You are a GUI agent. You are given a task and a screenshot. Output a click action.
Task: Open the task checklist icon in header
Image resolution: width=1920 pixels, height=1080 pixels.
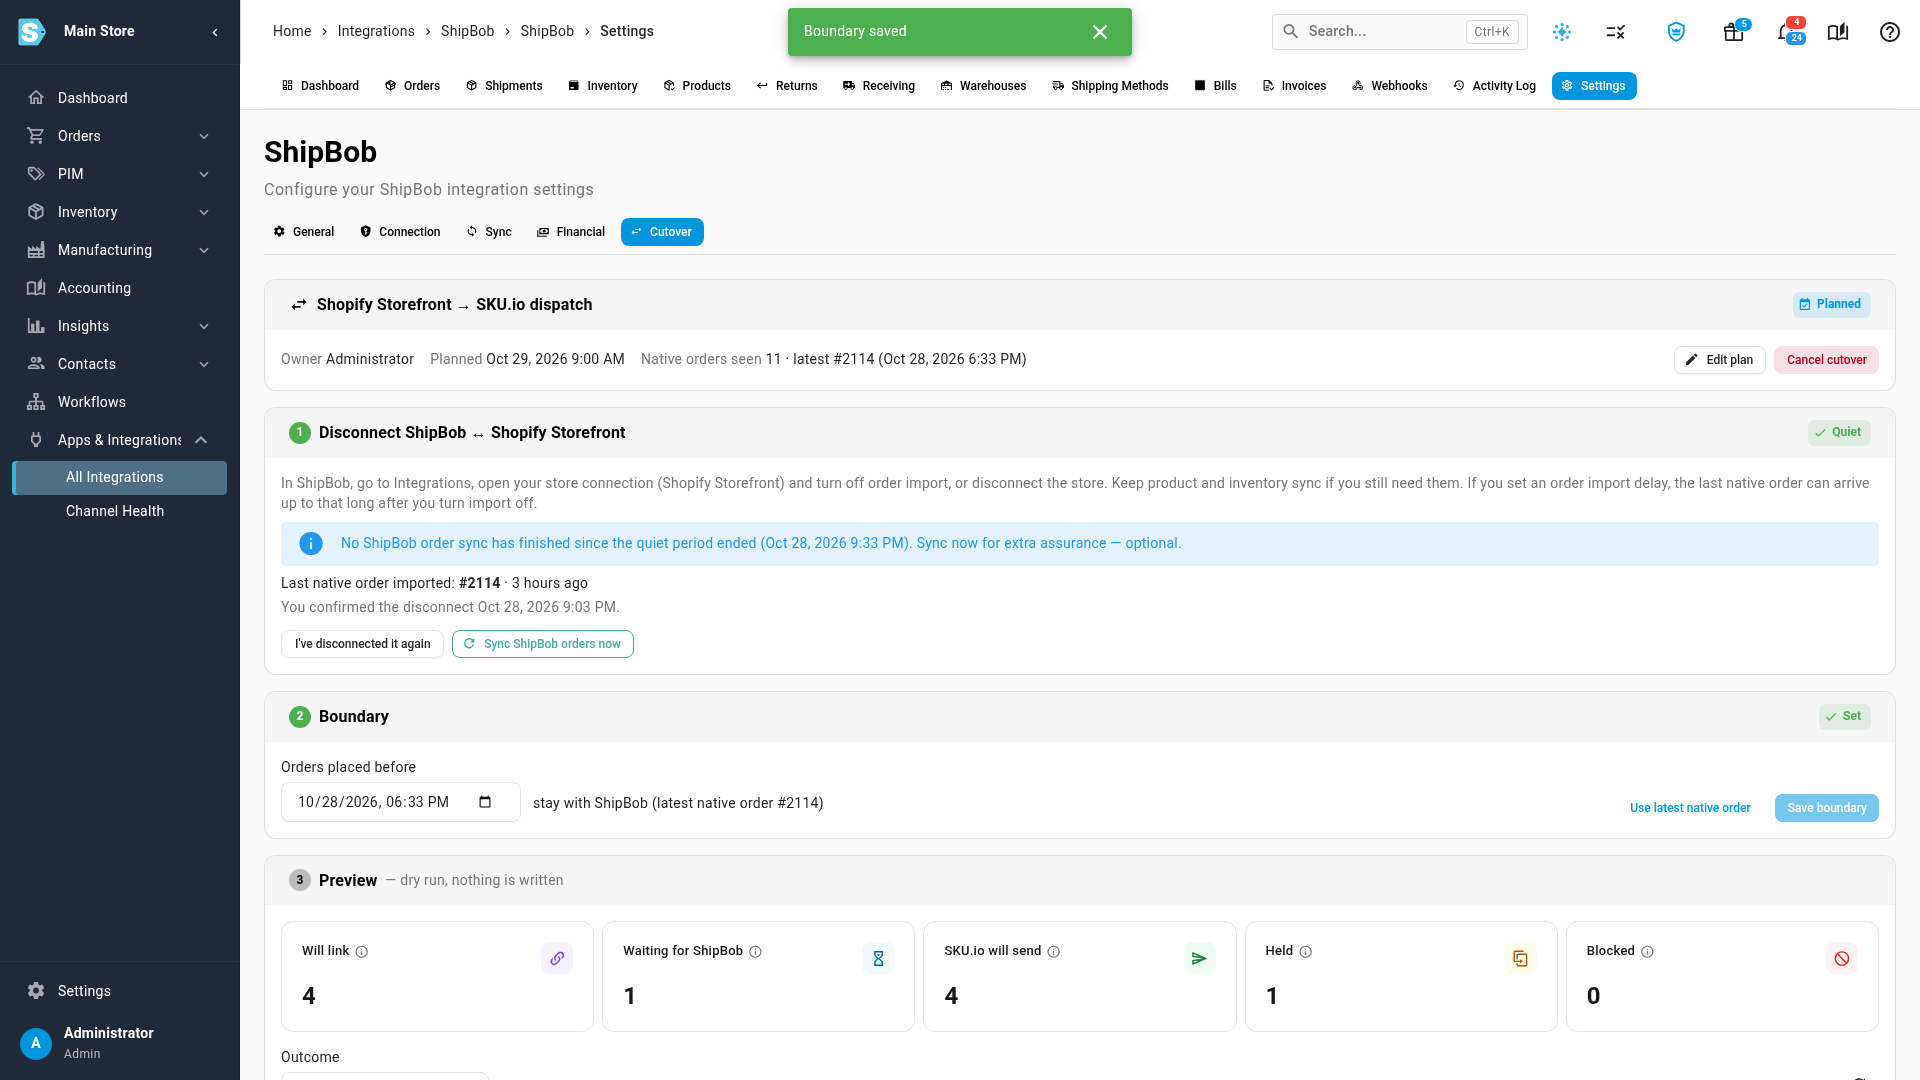[x=1616, y=32]
